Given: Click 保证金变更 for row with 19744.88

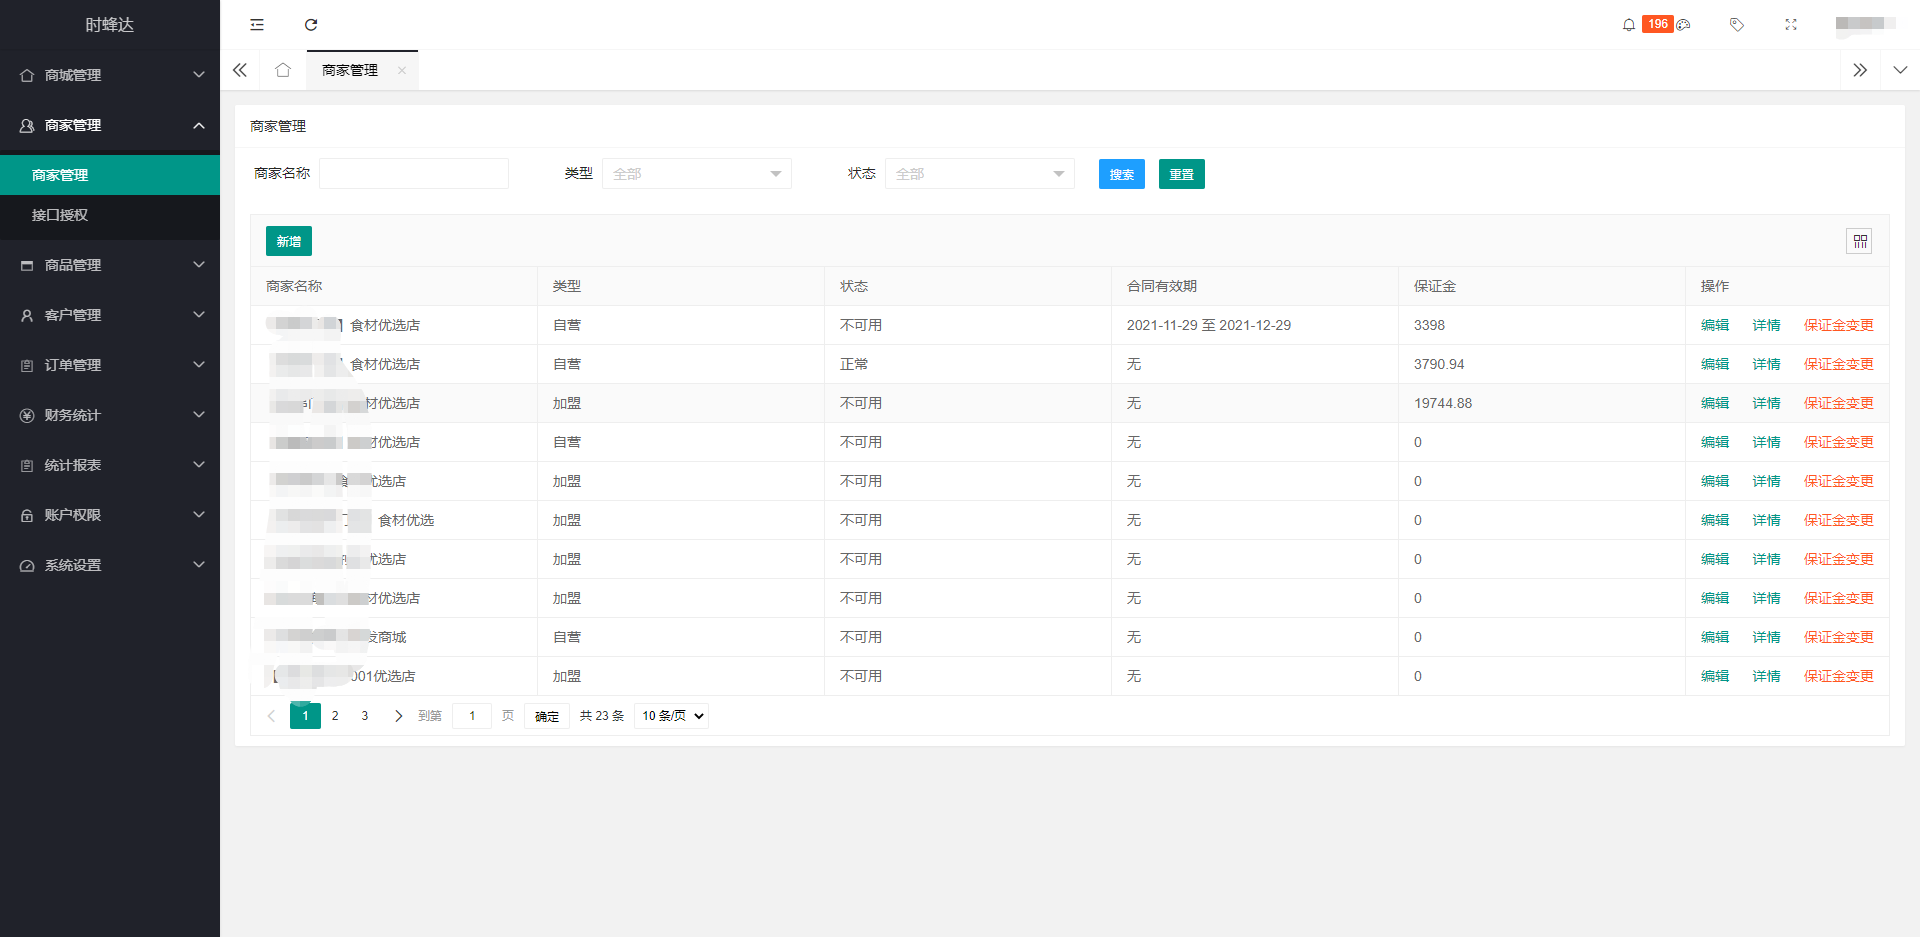Looking at the screenshot, I should tap(1839, 403).
